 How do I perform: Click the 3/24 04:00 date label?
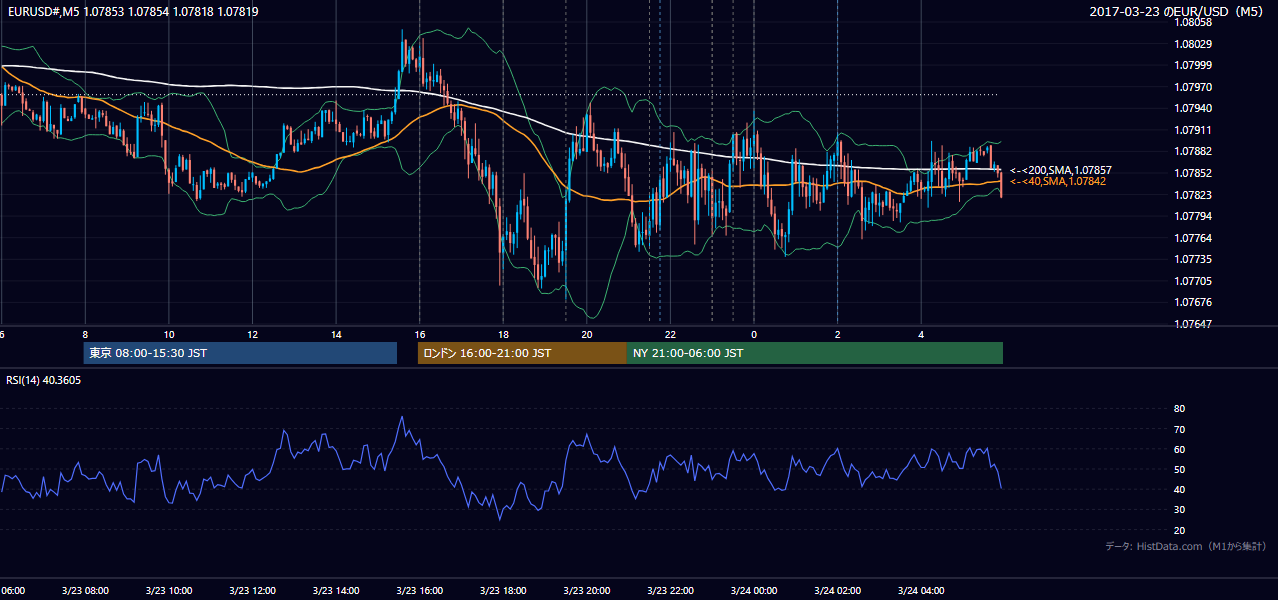[x=921, y=591]
